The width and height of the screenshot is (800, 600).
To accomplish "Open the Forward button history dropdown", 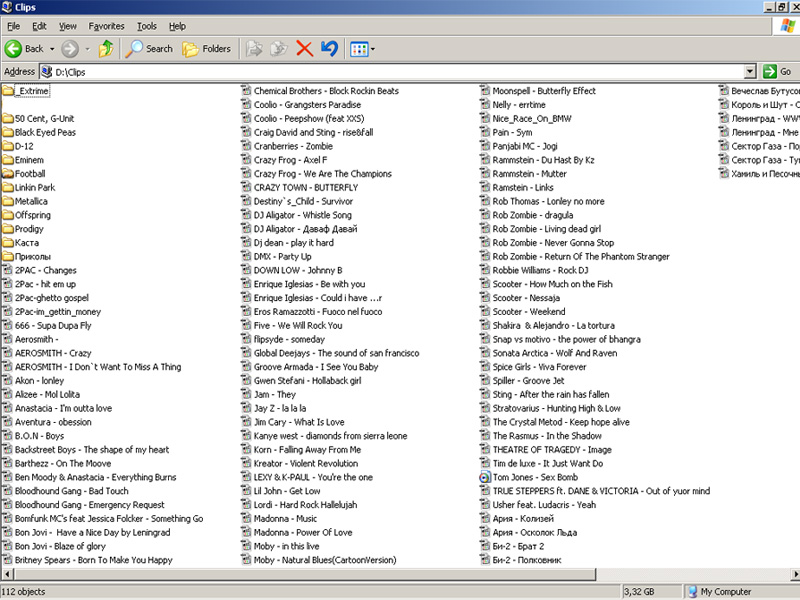I will pos(87,49).
